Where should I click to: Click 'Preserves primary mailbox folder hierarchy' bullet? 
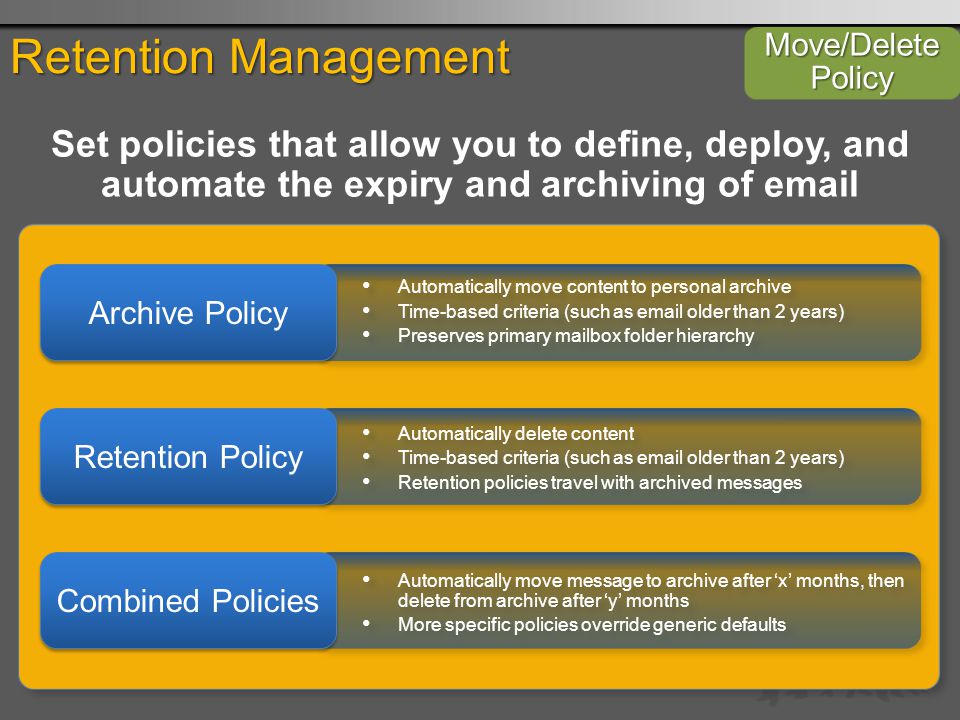pyautogui.click(x=576, y=336)
